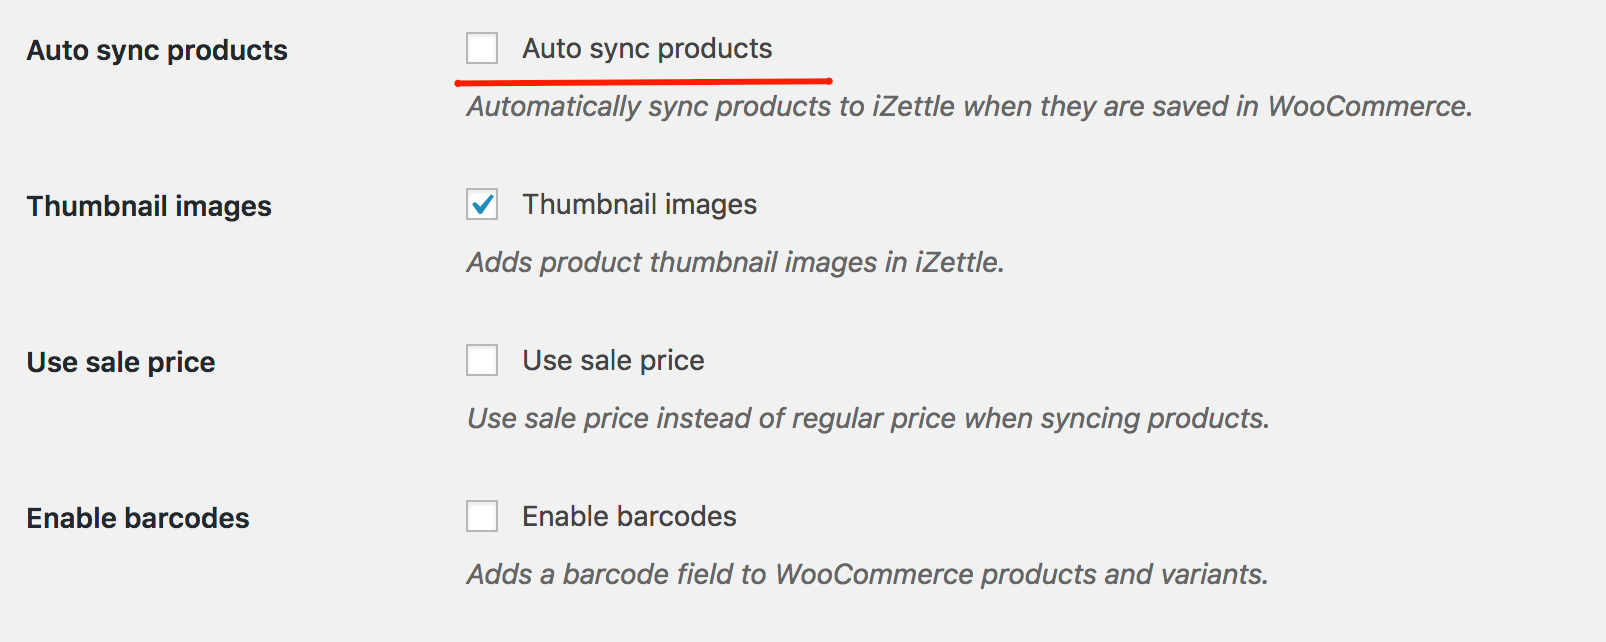The width and height of the screenshot is (1606, 642).
Task: Click the product thumbnail images description
Action: coord(735,262)
